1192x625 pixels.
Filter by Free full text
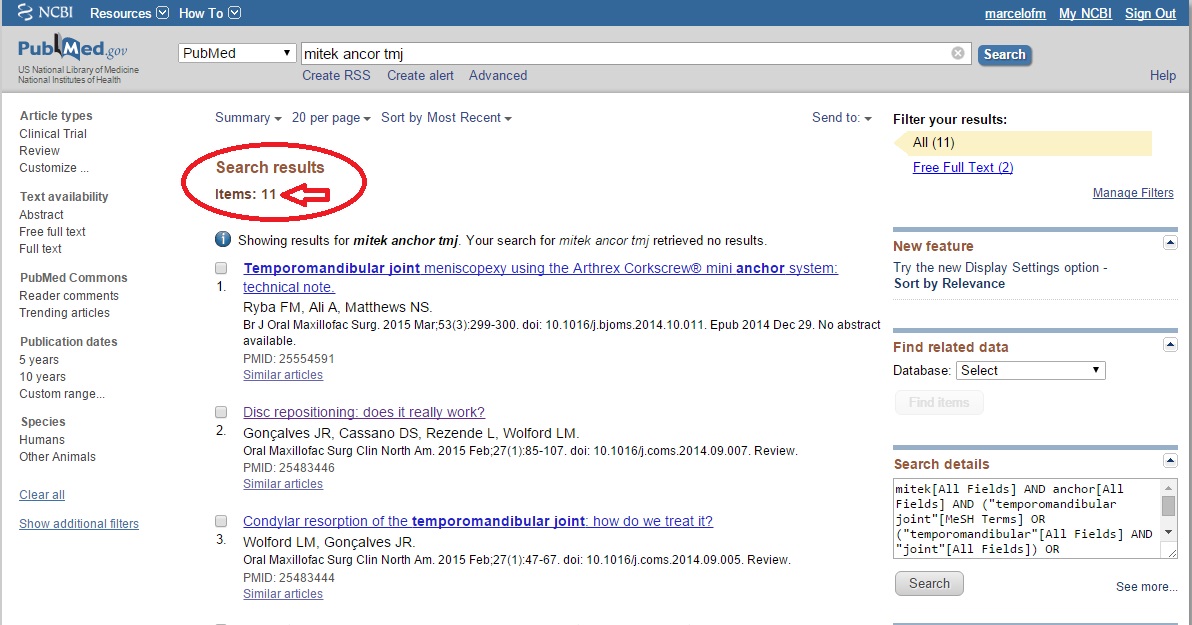click(x=52, y=232)
